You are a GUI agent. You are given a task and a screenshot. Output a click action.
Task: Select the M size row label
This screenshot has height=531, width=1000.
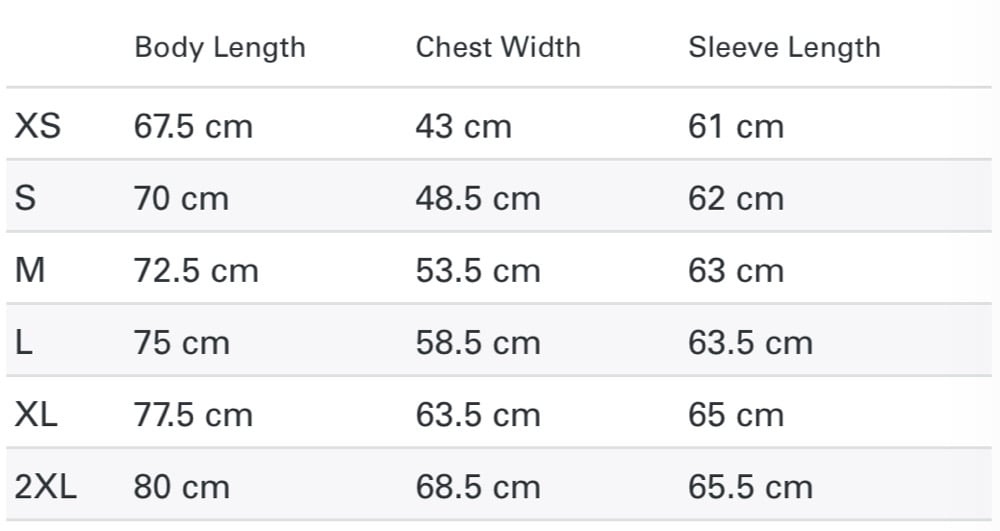pos(30,270)
